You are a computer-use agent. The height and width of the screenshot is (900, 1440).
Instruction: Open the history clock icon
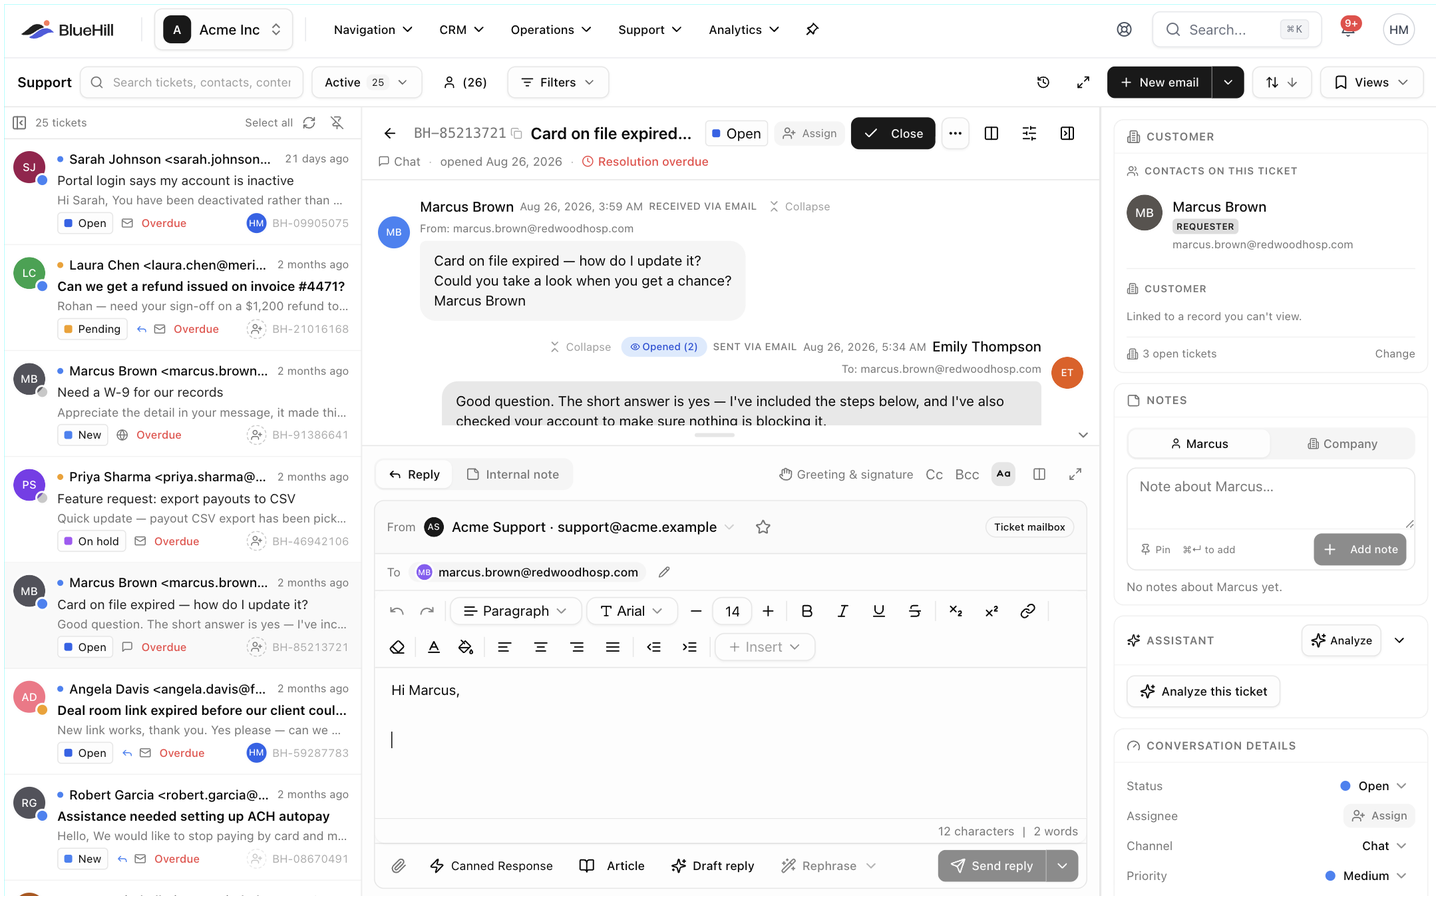pyautogui.click(x=1043, y=82)
